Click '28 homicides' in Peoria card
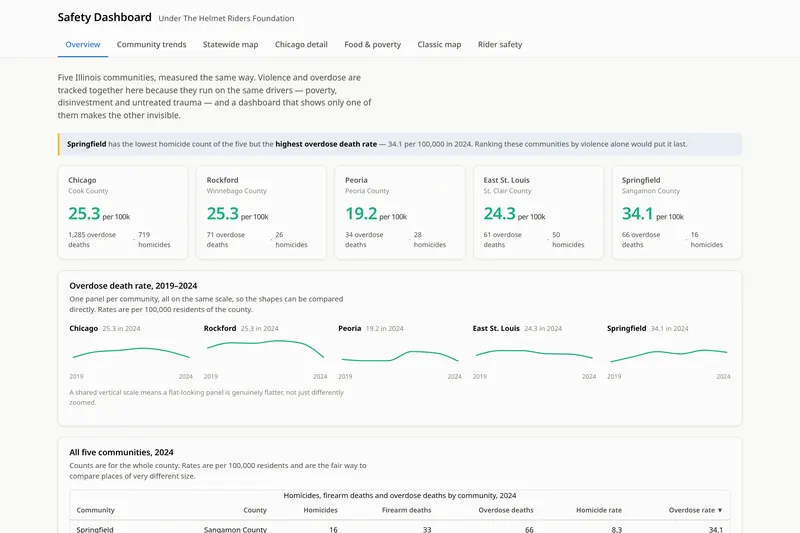Viewport: 800px width, 533px height. click(x=430, y=240)
